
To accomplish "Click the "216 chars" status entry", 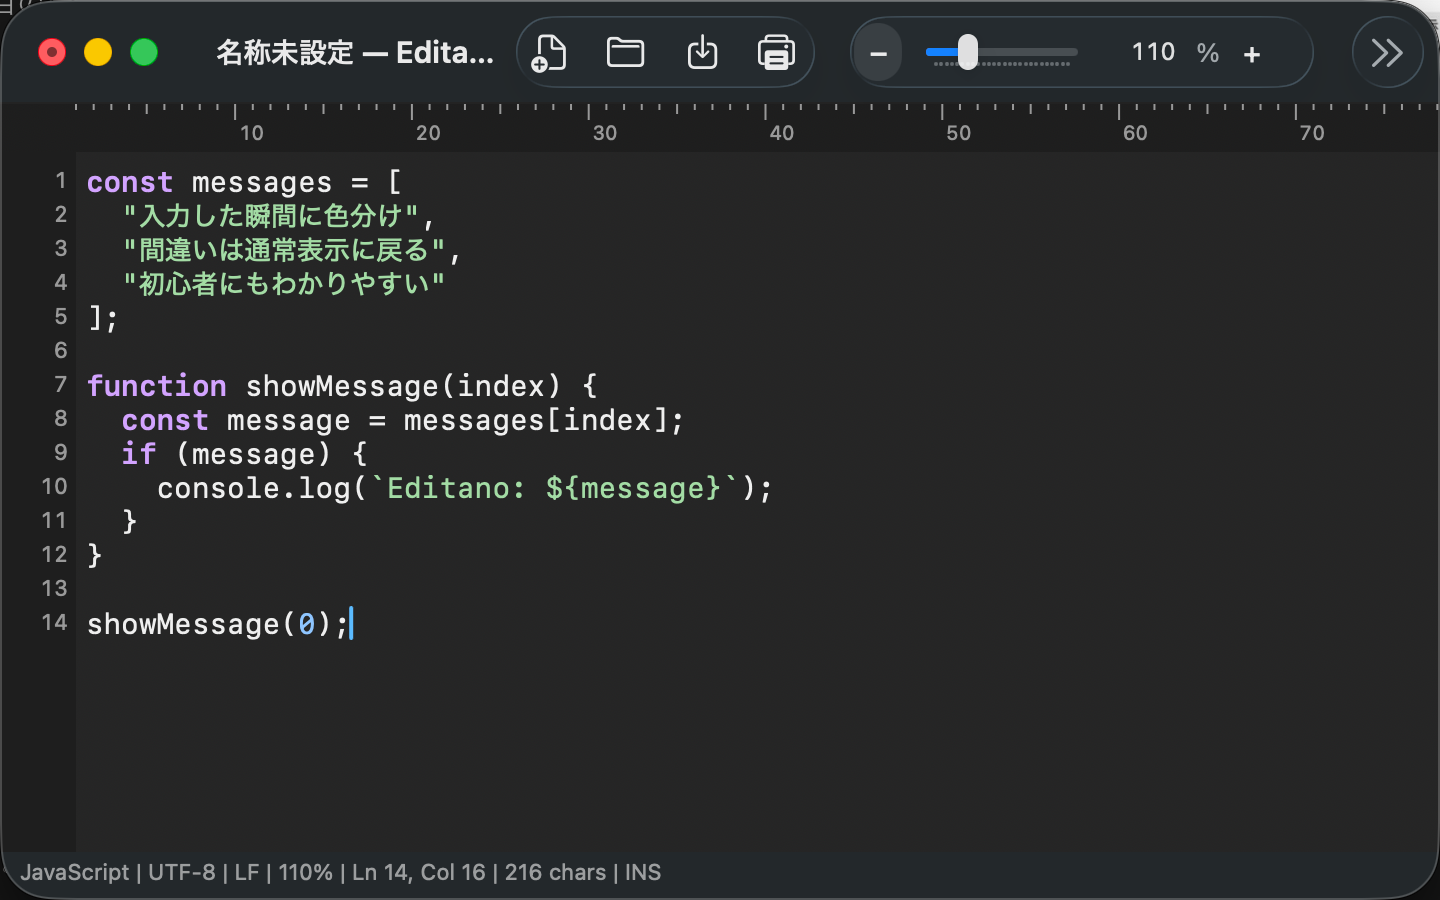I will pos(555,872).
